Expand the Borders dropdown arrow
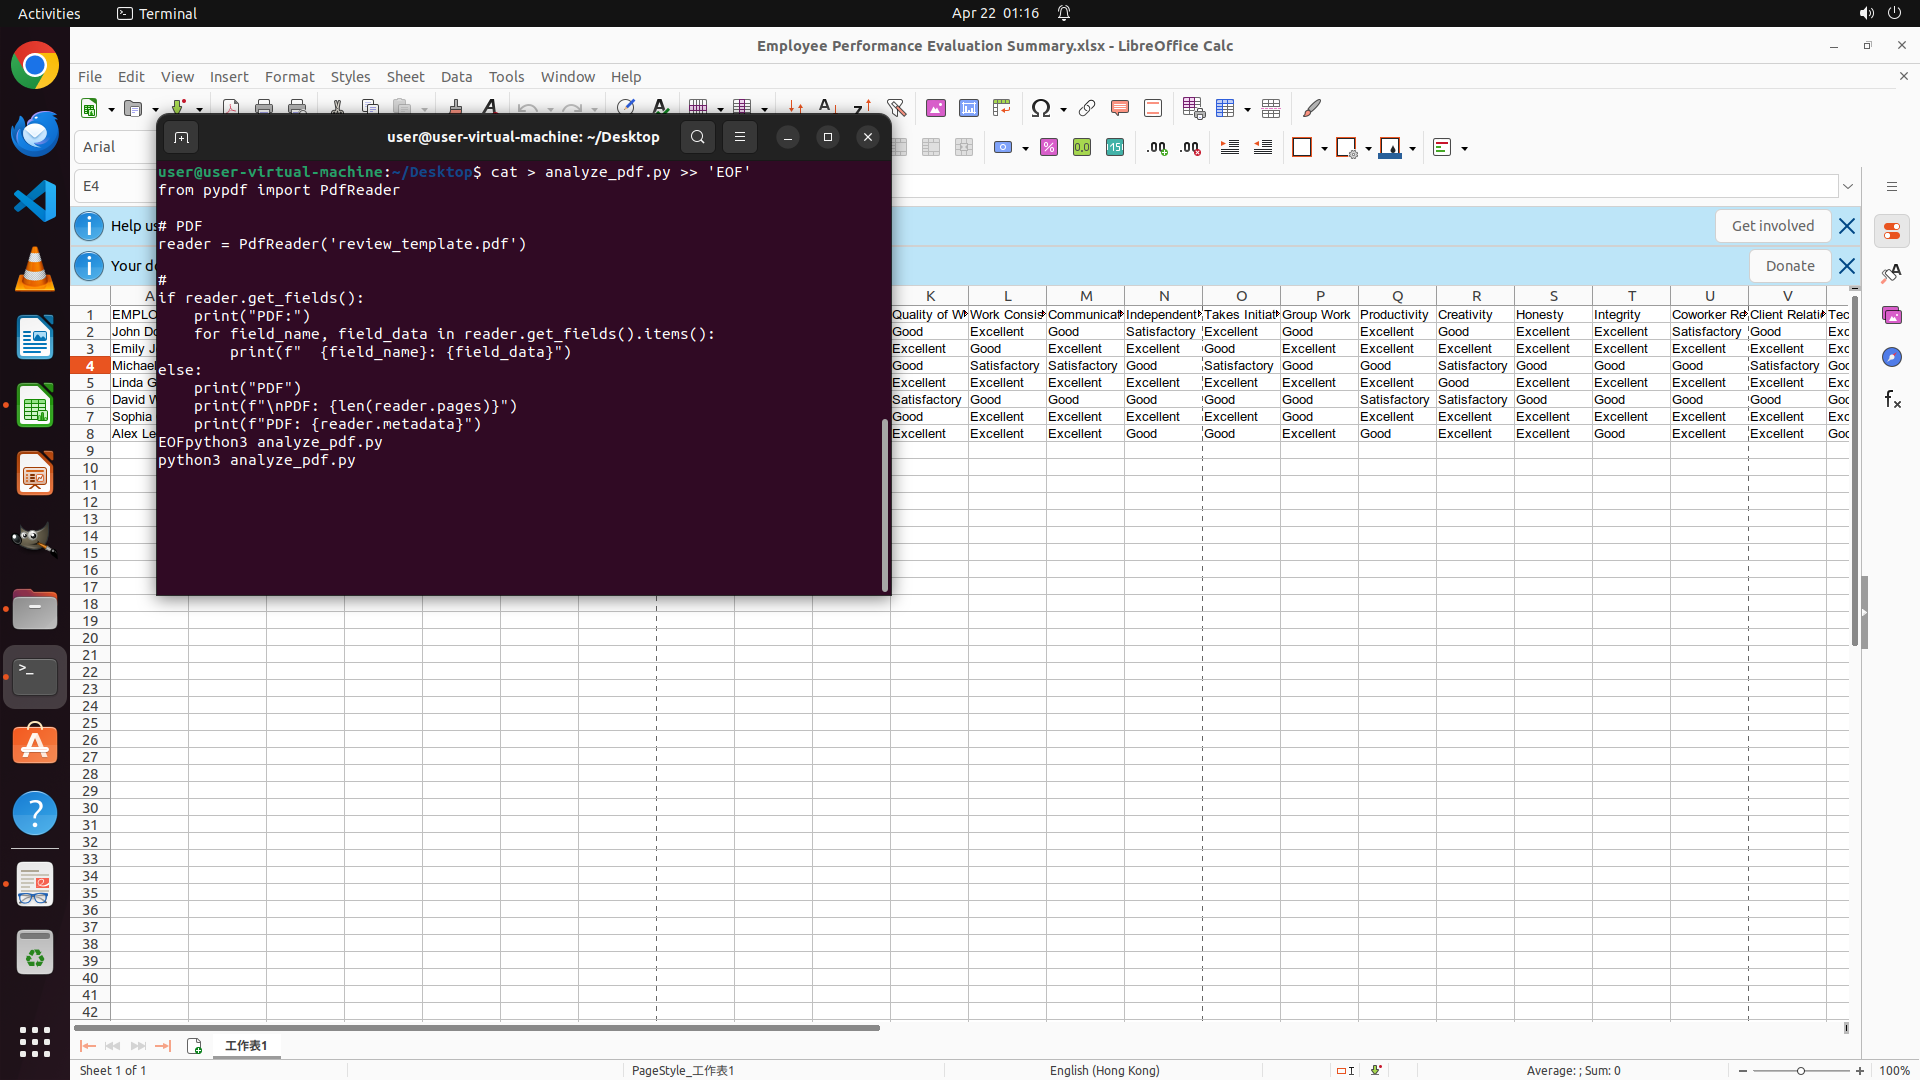 point(1324,148)
